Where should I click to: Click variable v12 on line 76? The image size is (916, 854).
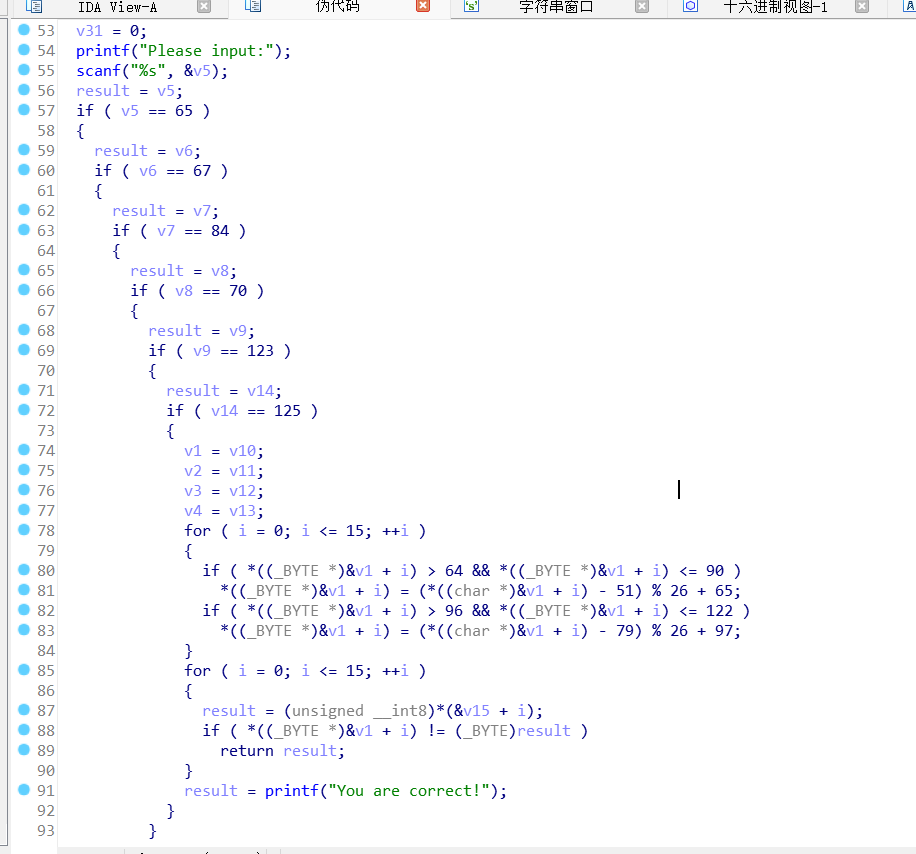pyautogui.click(x=242, y=491)
